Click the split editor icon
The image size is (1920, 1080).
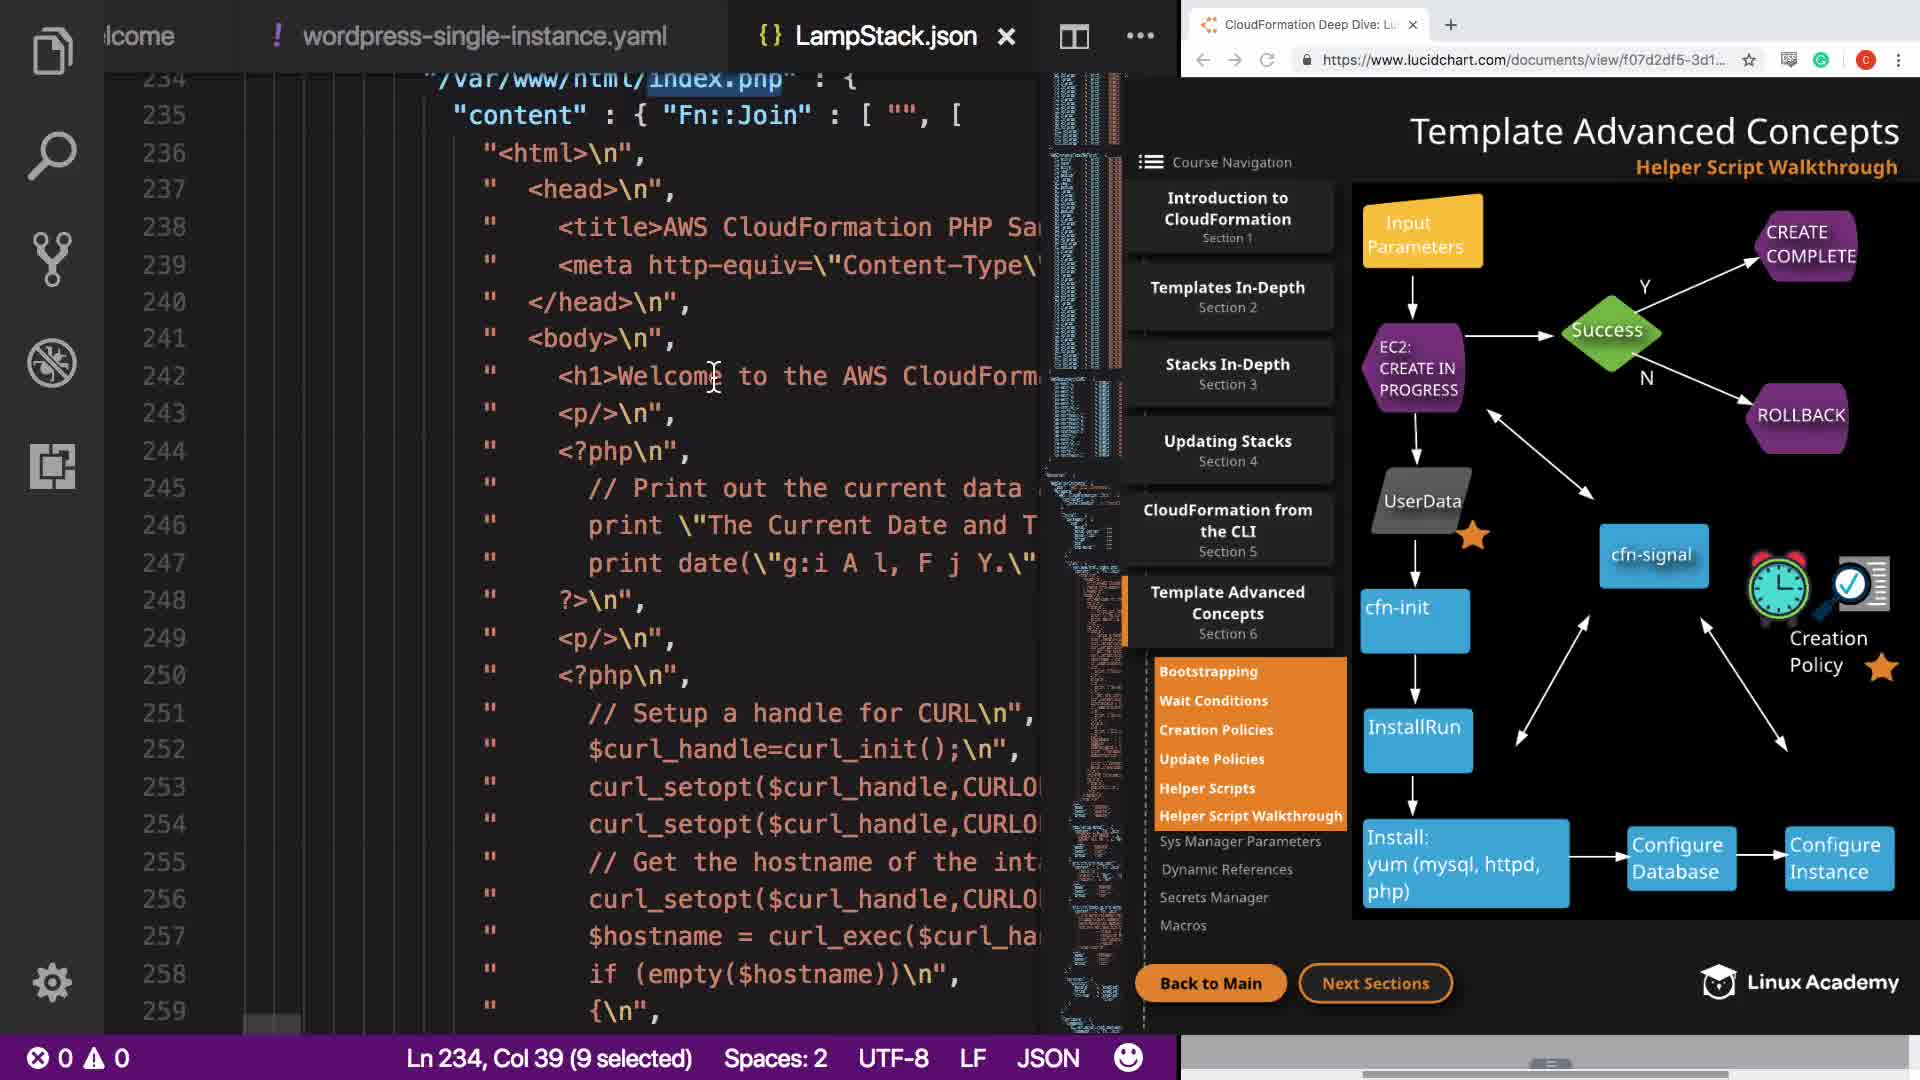(1074, 37)
